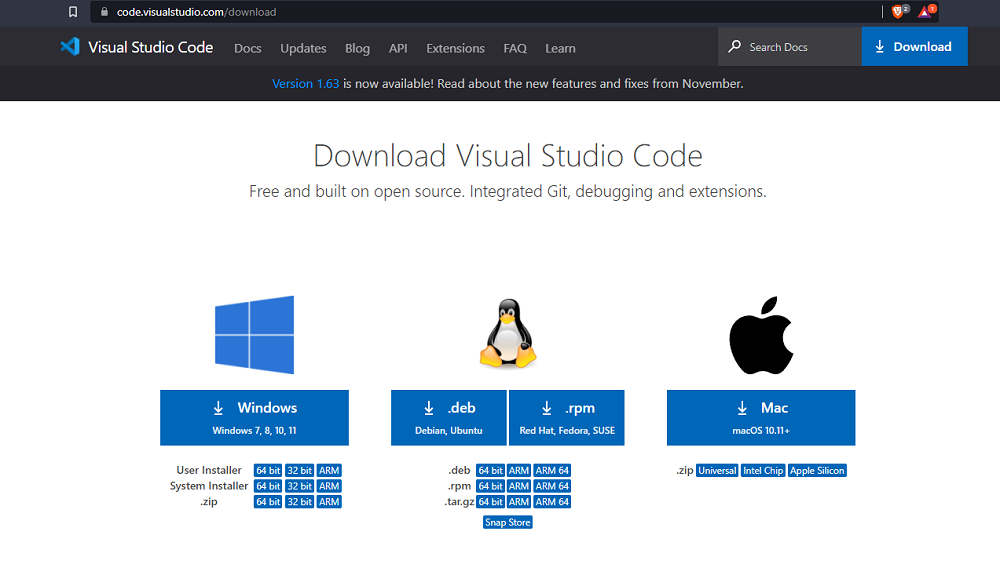Image resolution: width=1000 pixels, height=586 pixels.
Task: Open the Extensions nav item
Action: click(455, 48)
